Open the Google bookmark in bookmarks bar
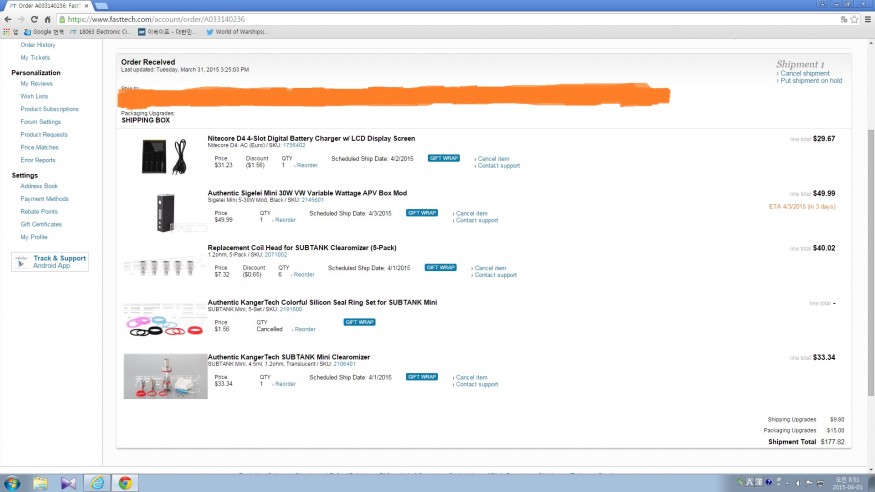Viewport: 875px width, 492px height. [x=44, y=32]
